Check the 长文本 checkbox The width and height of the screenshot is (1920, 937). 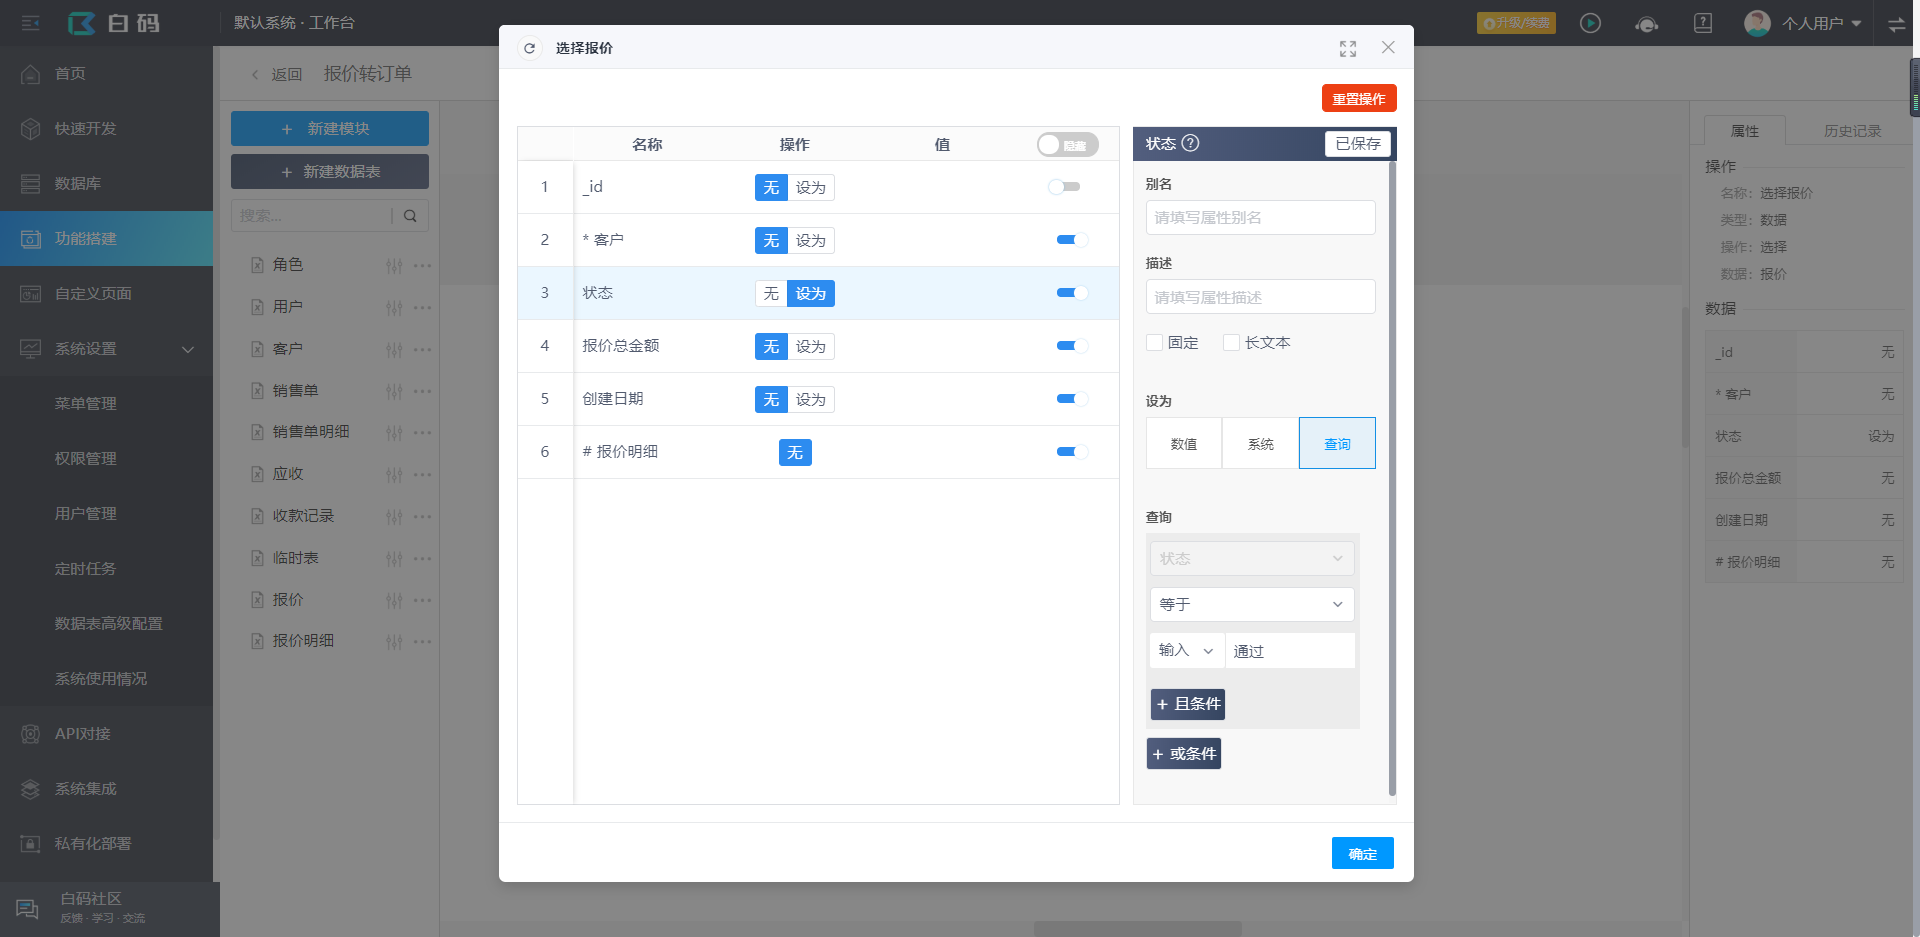1231,343
